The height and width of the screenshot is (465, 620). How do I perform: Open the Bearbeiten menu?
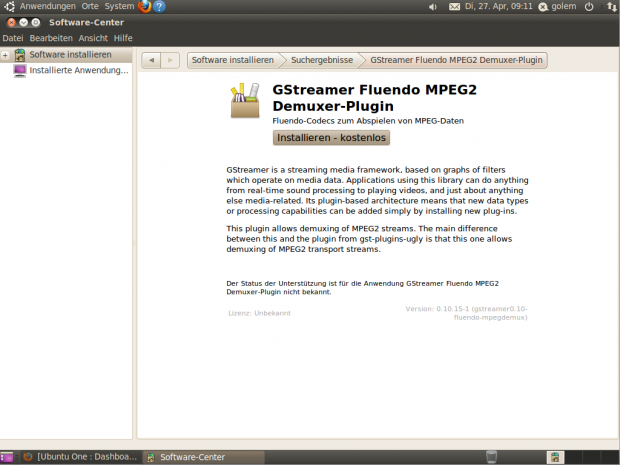tap(51, 37)
